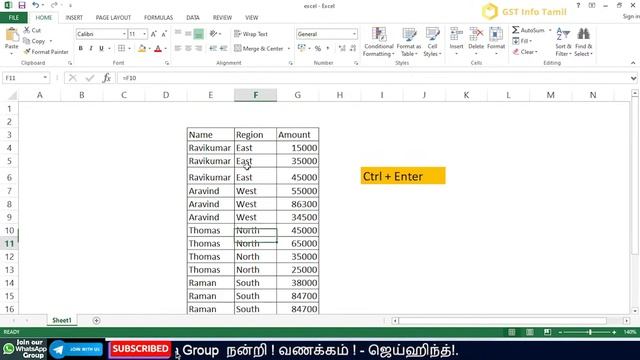This screenshot has width=640, height=360.
Task: Toggle italic formatting
Action: 91,49
